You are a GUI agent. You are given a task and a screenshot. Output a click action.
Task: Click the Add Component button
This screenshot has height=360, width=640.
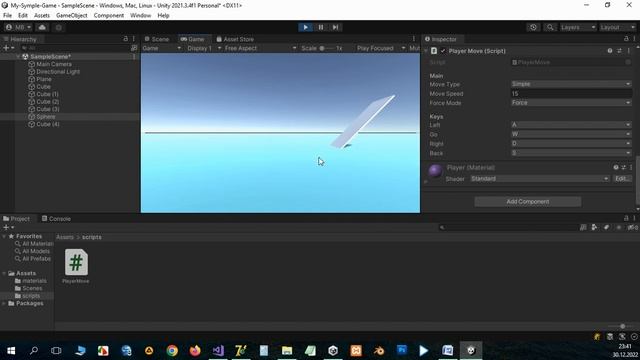(x=527, y=202)
